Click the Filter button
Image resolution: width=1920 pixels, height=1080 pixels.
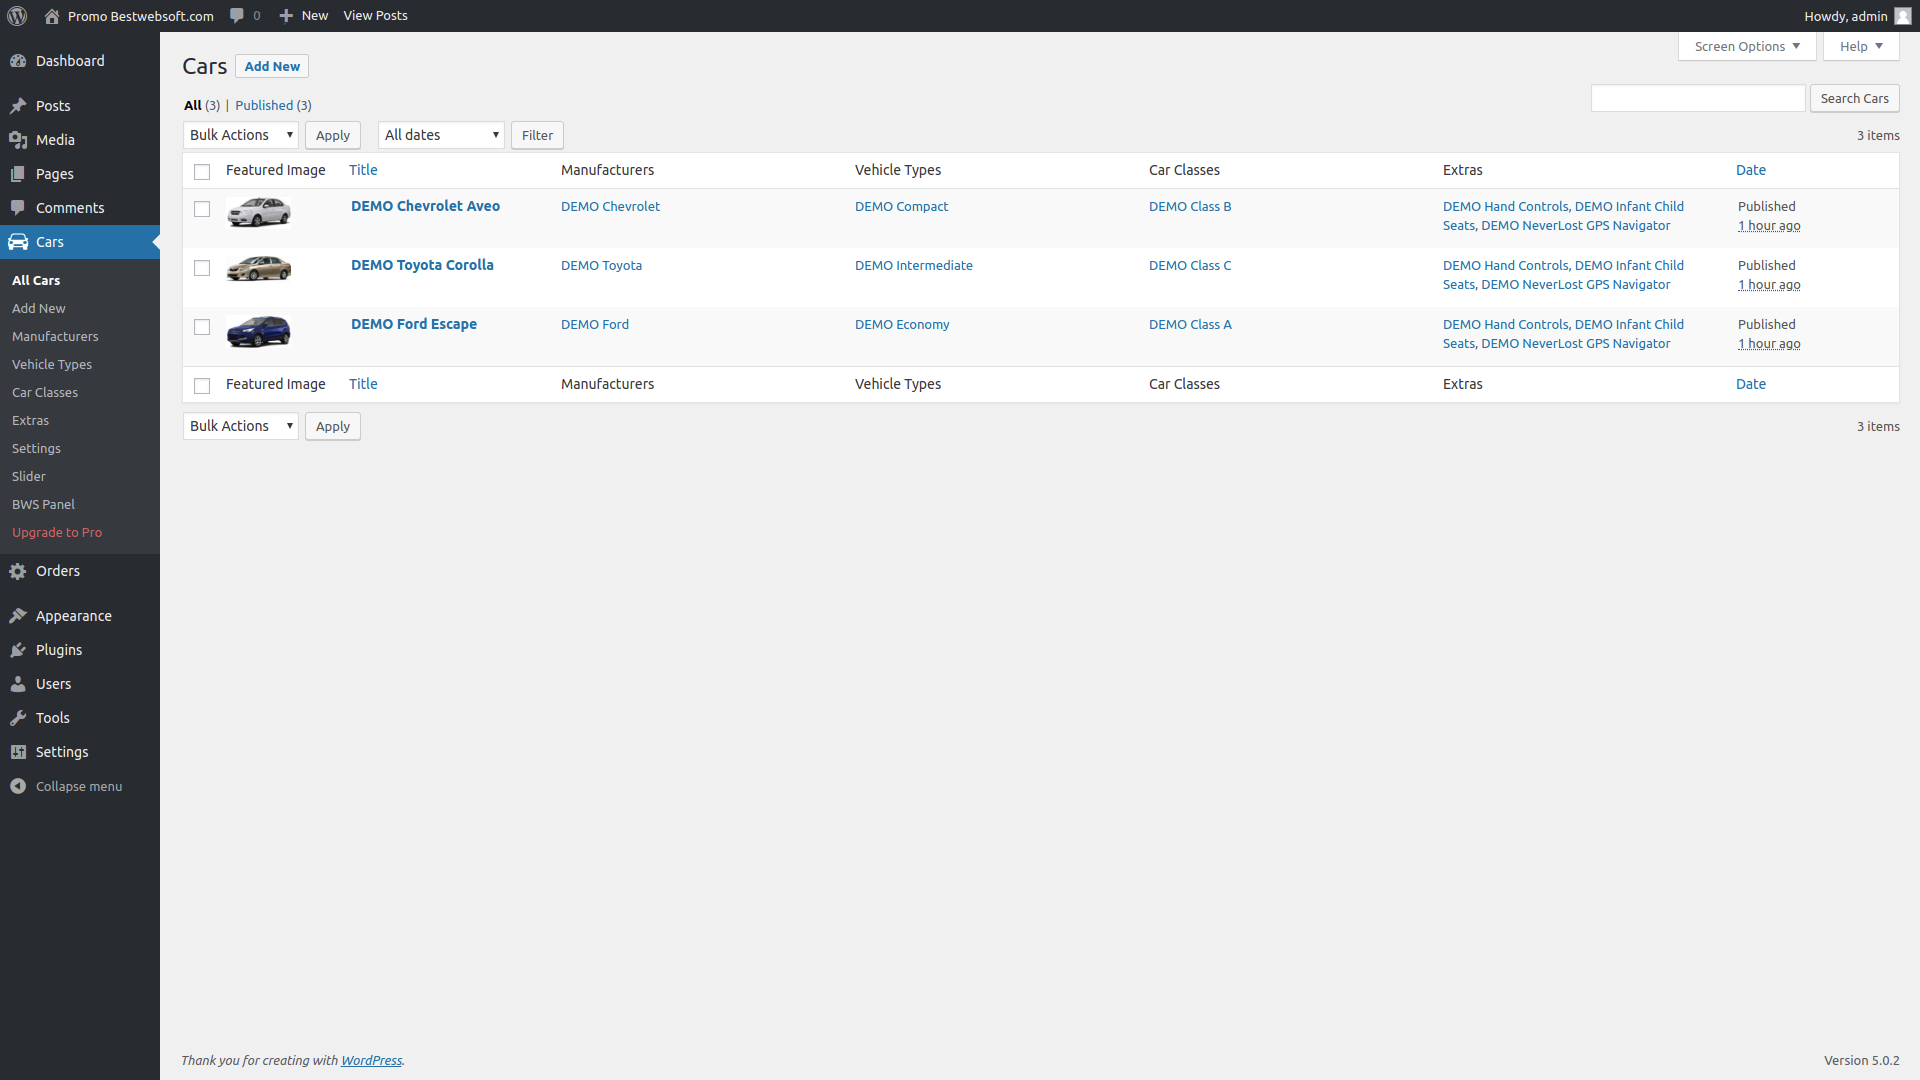point(537,135)
